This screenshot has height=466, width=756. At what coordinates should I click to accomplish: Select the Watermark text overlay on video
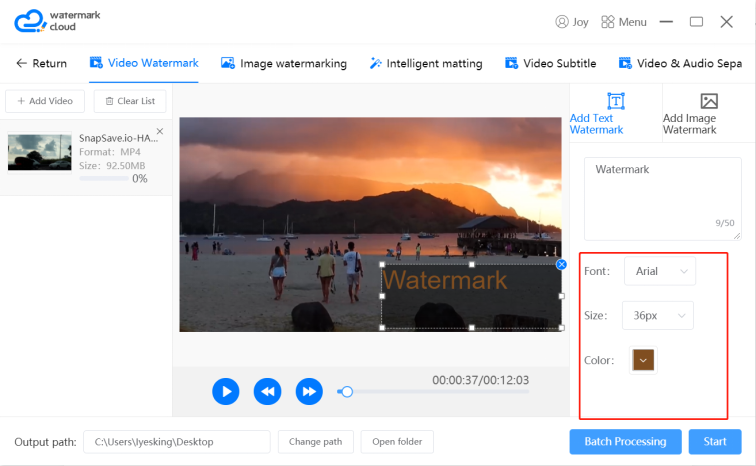click(x=445, y=280)
